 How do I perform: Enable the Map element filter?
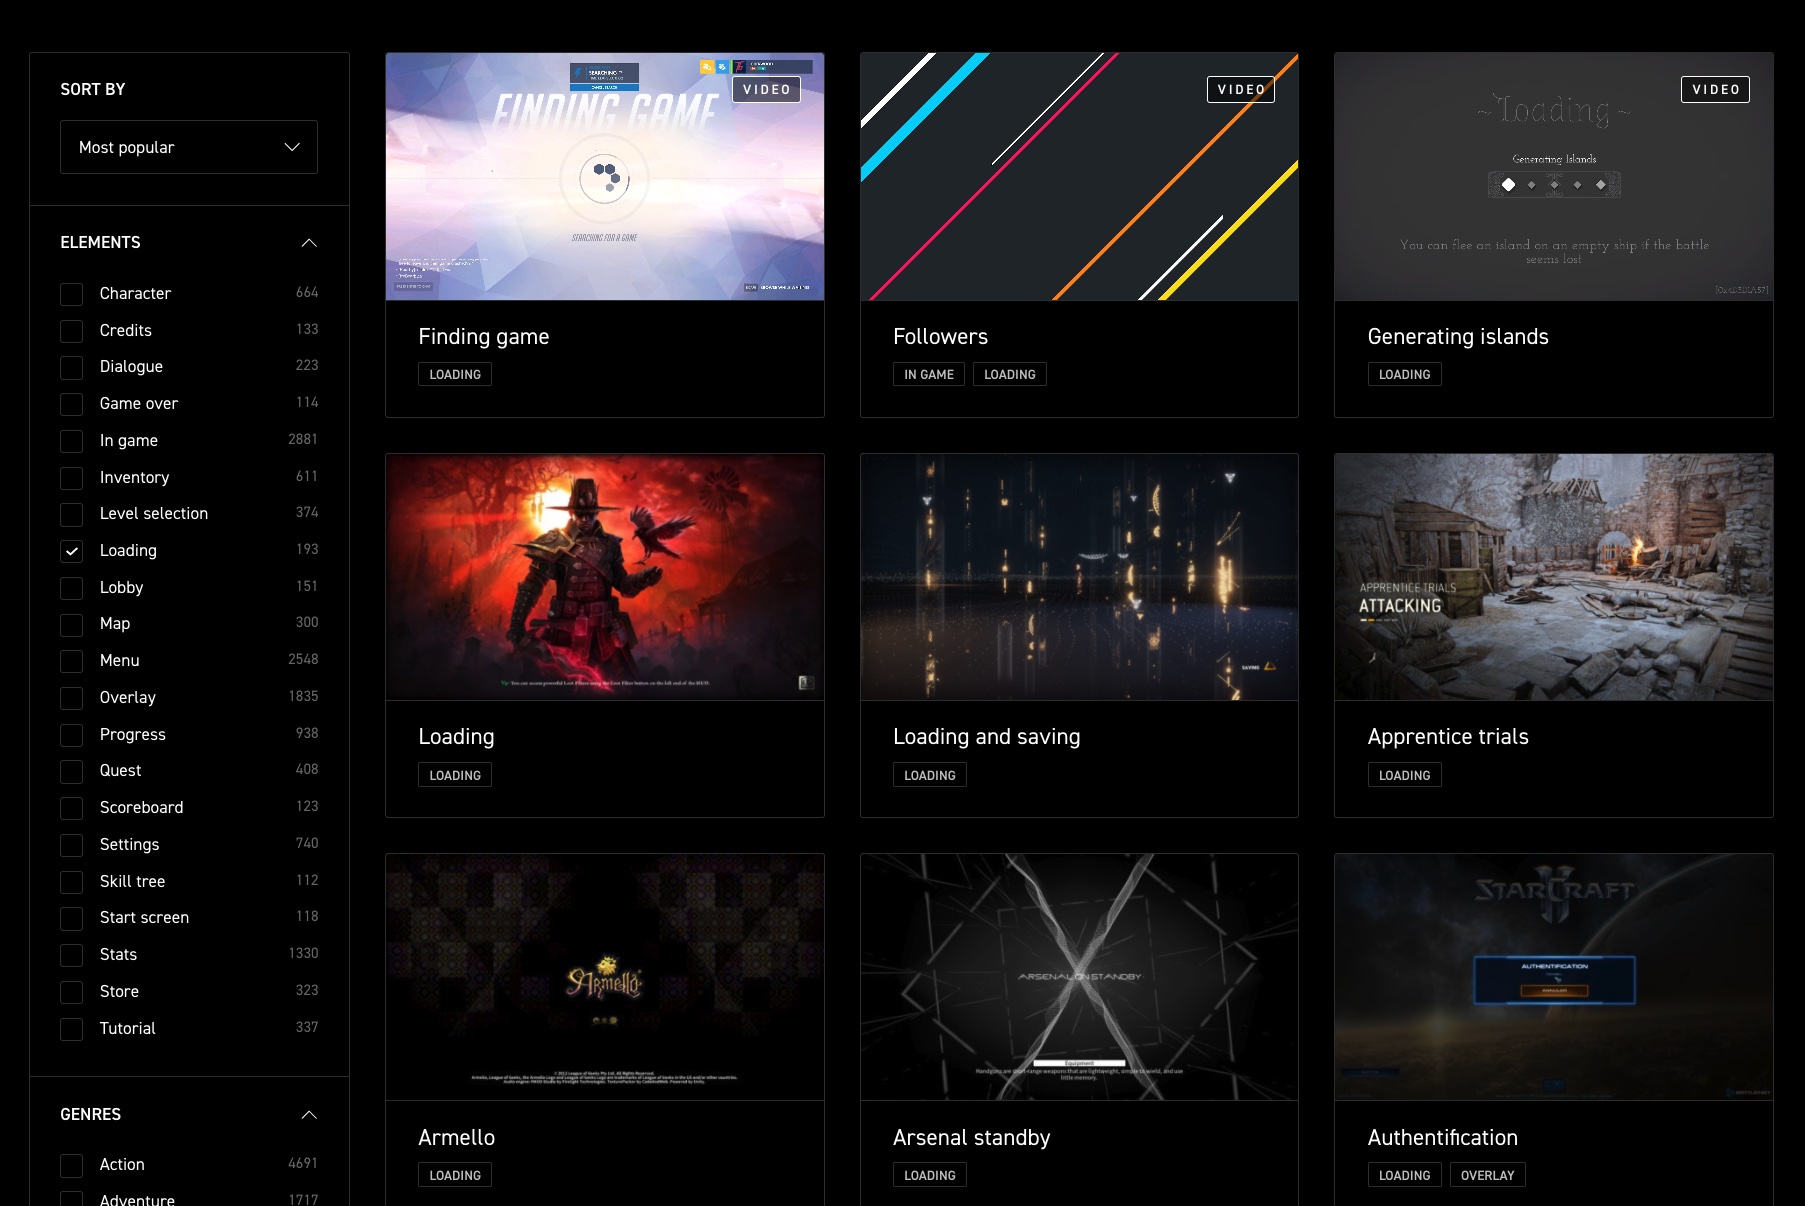point(71,624)
